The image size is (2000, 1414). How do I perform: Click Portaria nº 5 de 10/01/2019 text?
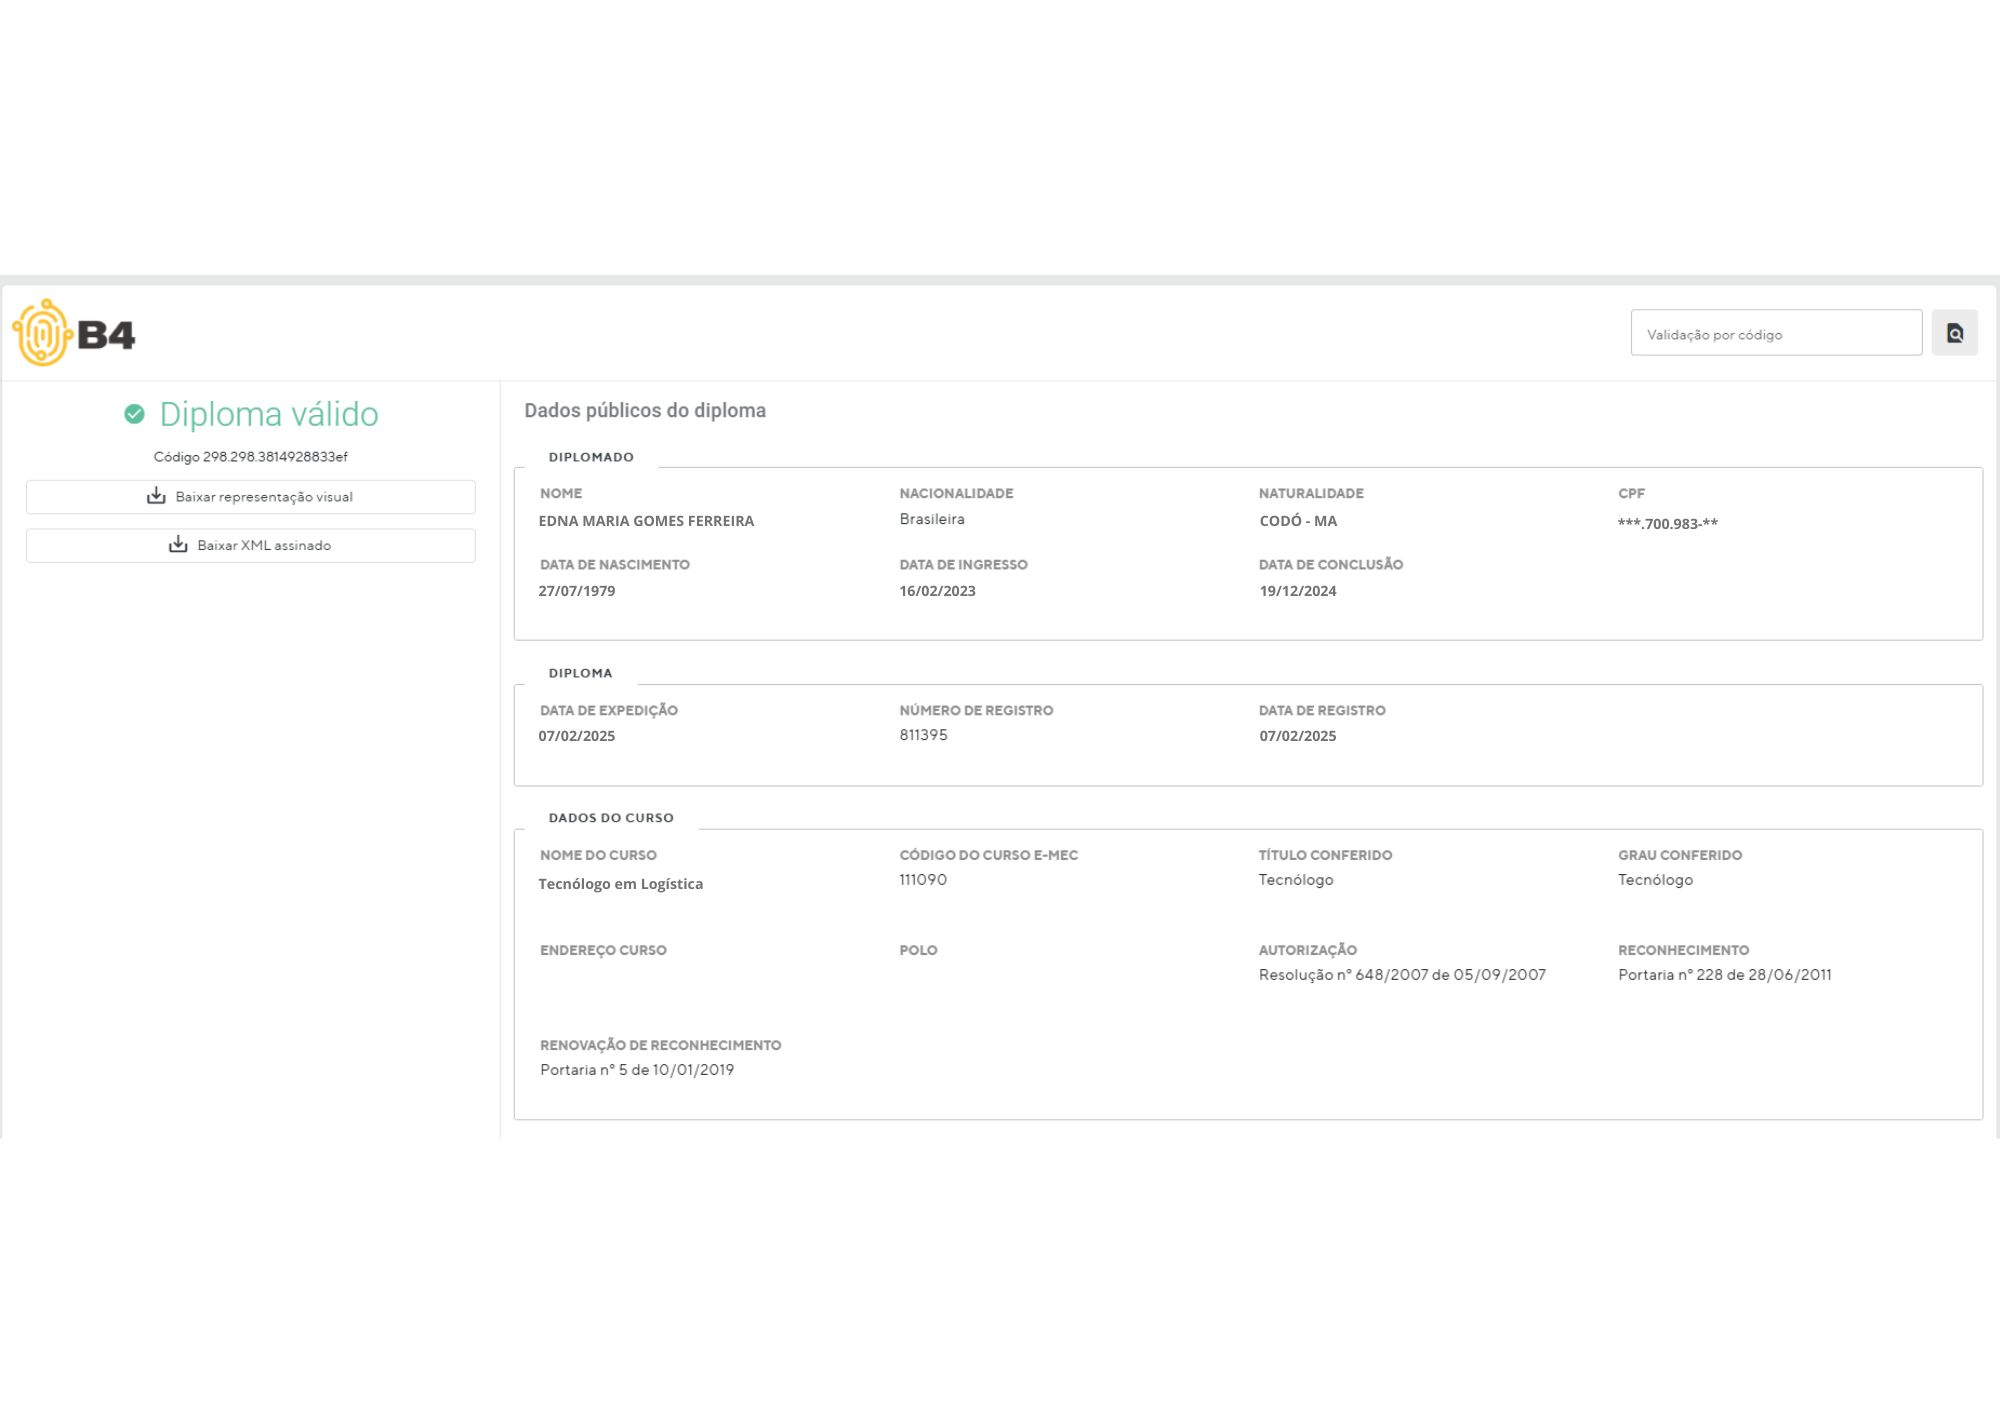coord(636,1070)
